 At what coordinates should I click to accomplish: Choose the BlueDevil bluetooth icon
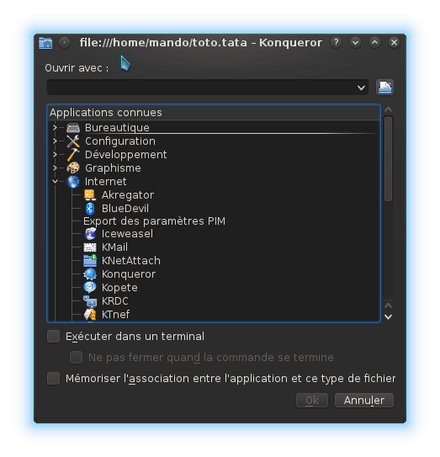90,208
